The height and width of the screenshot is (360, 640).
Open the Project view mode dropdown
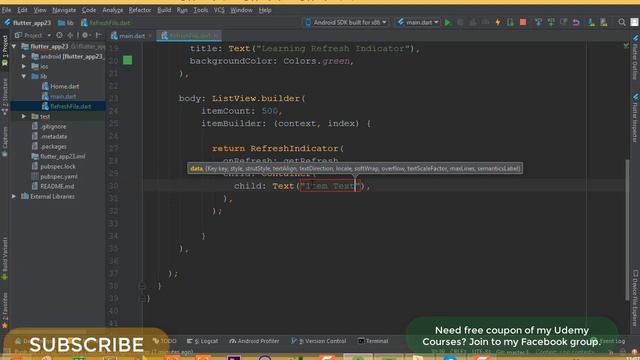tap(33, 36)
